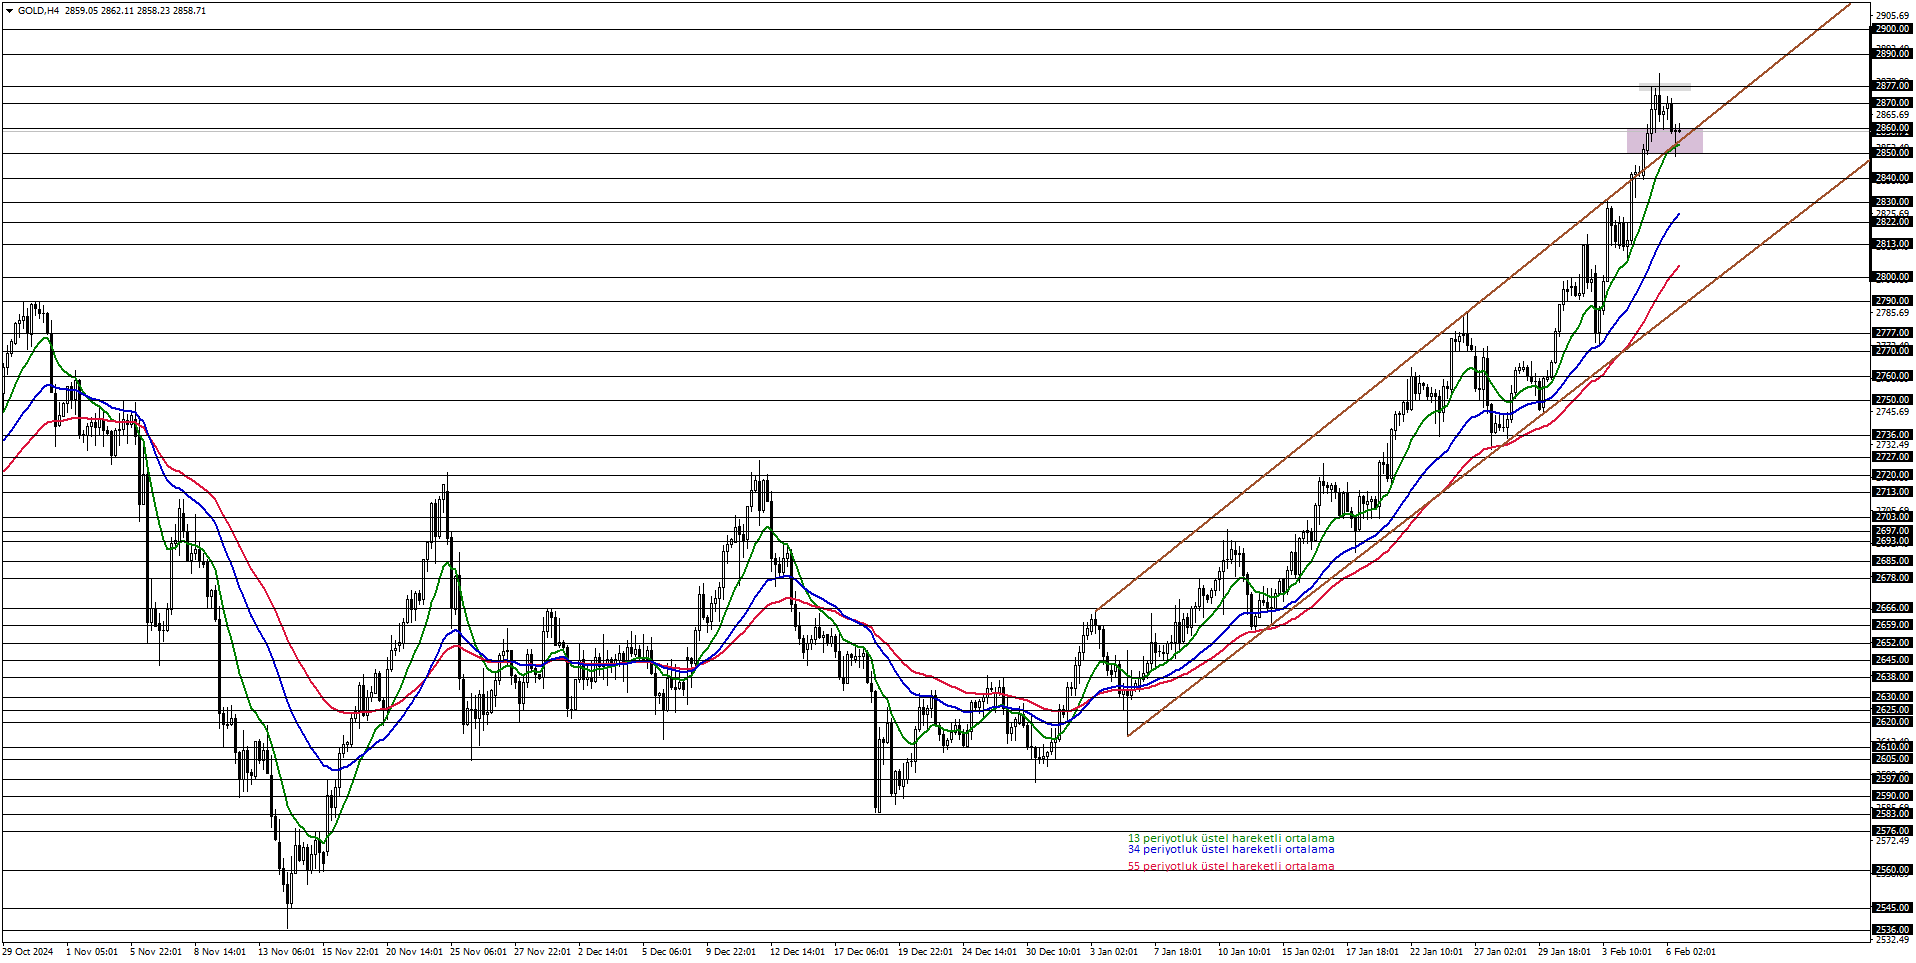Select the 34 periyotluk üstel hareketli ortalama label
Viewport: 1916px width, 963px height.
[1231, 849]
